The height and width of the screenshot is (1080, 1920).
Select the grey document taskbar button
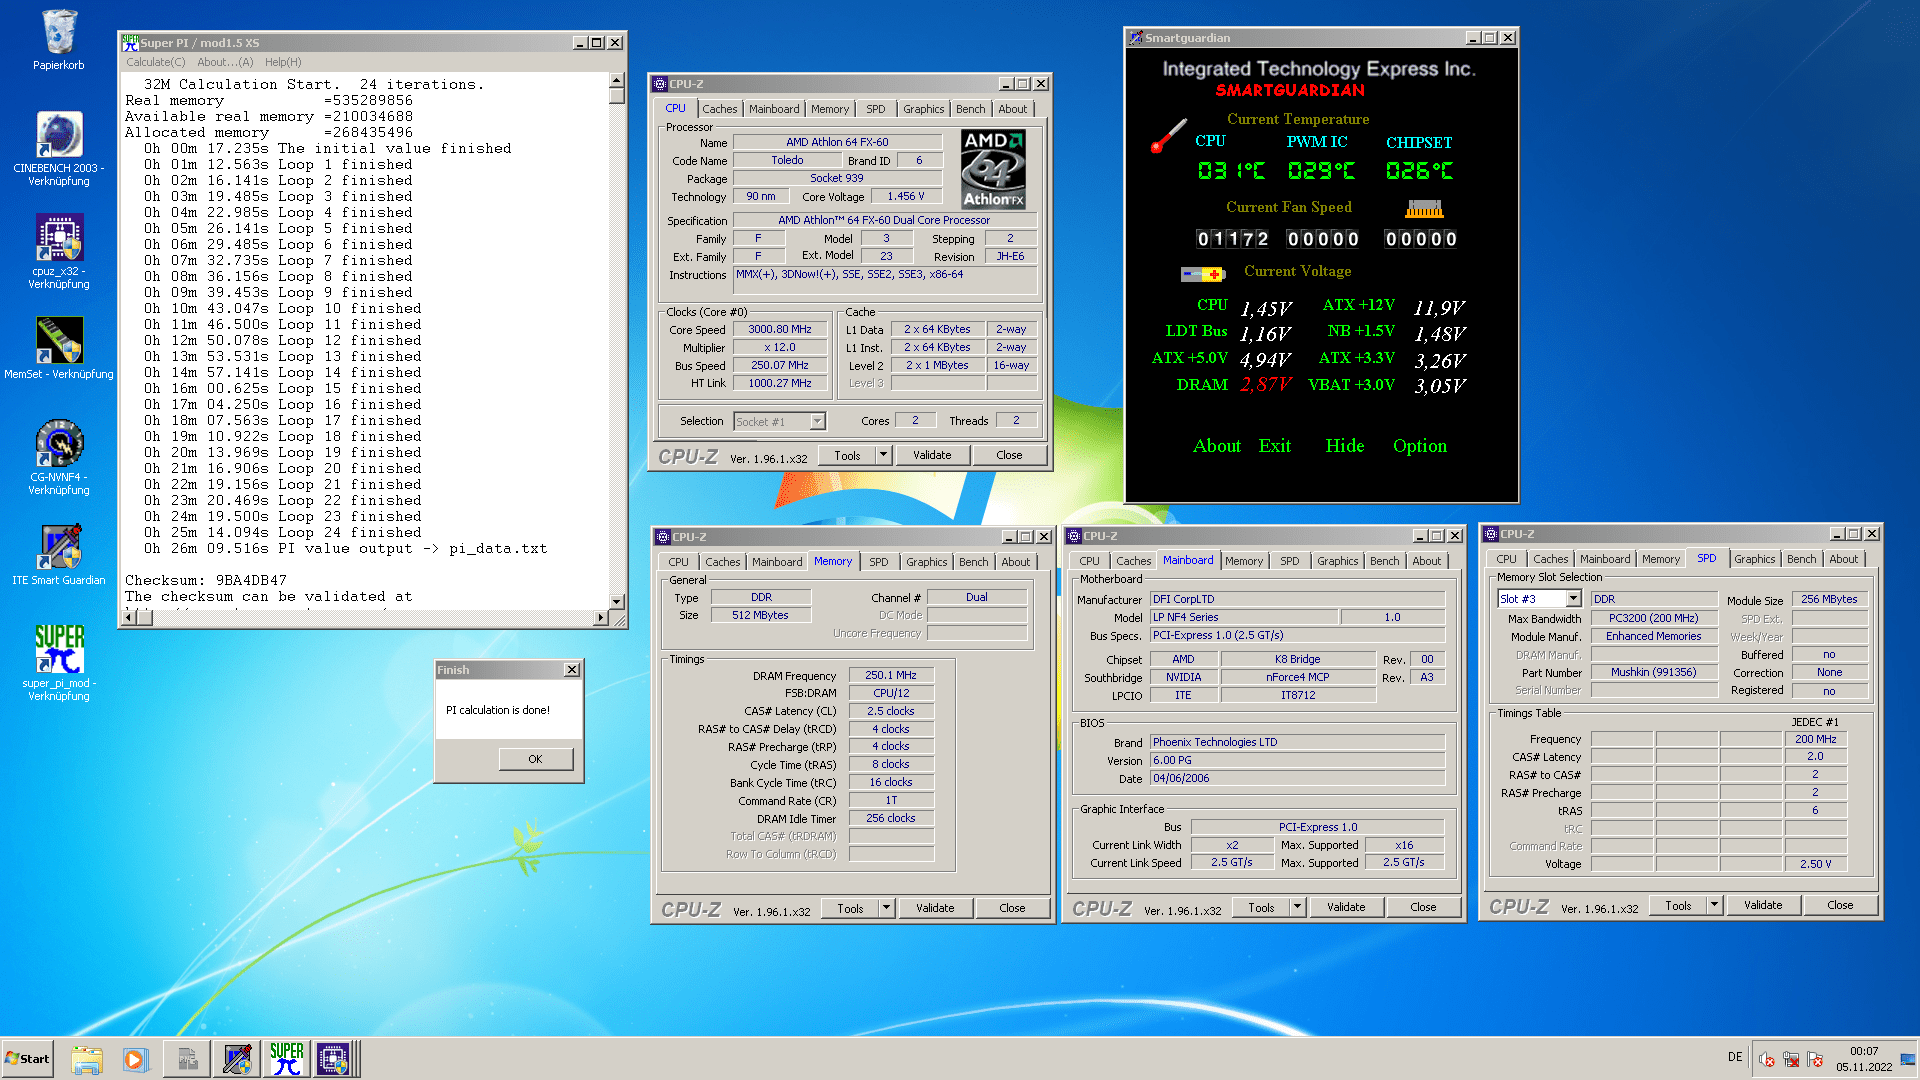187,1059
